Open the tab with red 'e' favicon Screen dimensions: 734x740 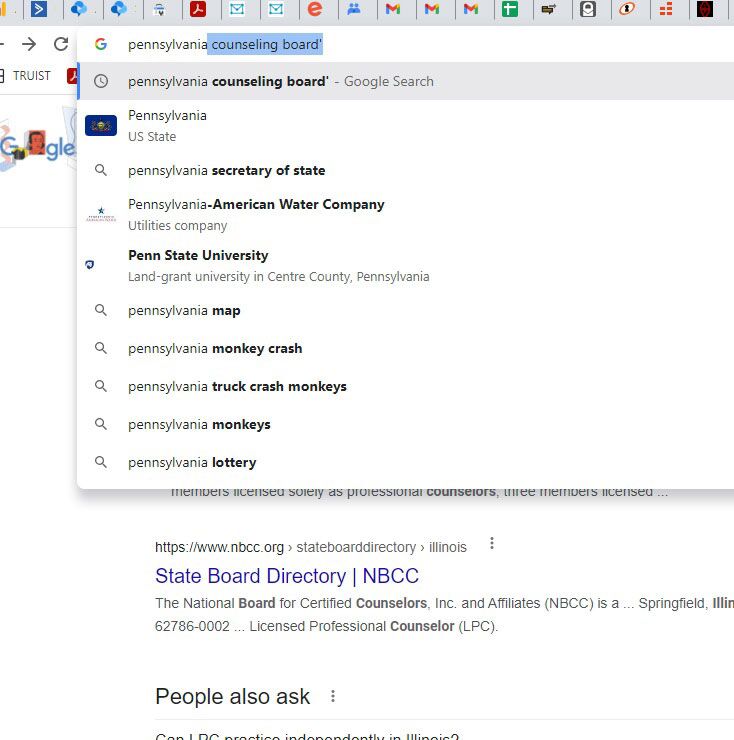[x=315, y=10]
